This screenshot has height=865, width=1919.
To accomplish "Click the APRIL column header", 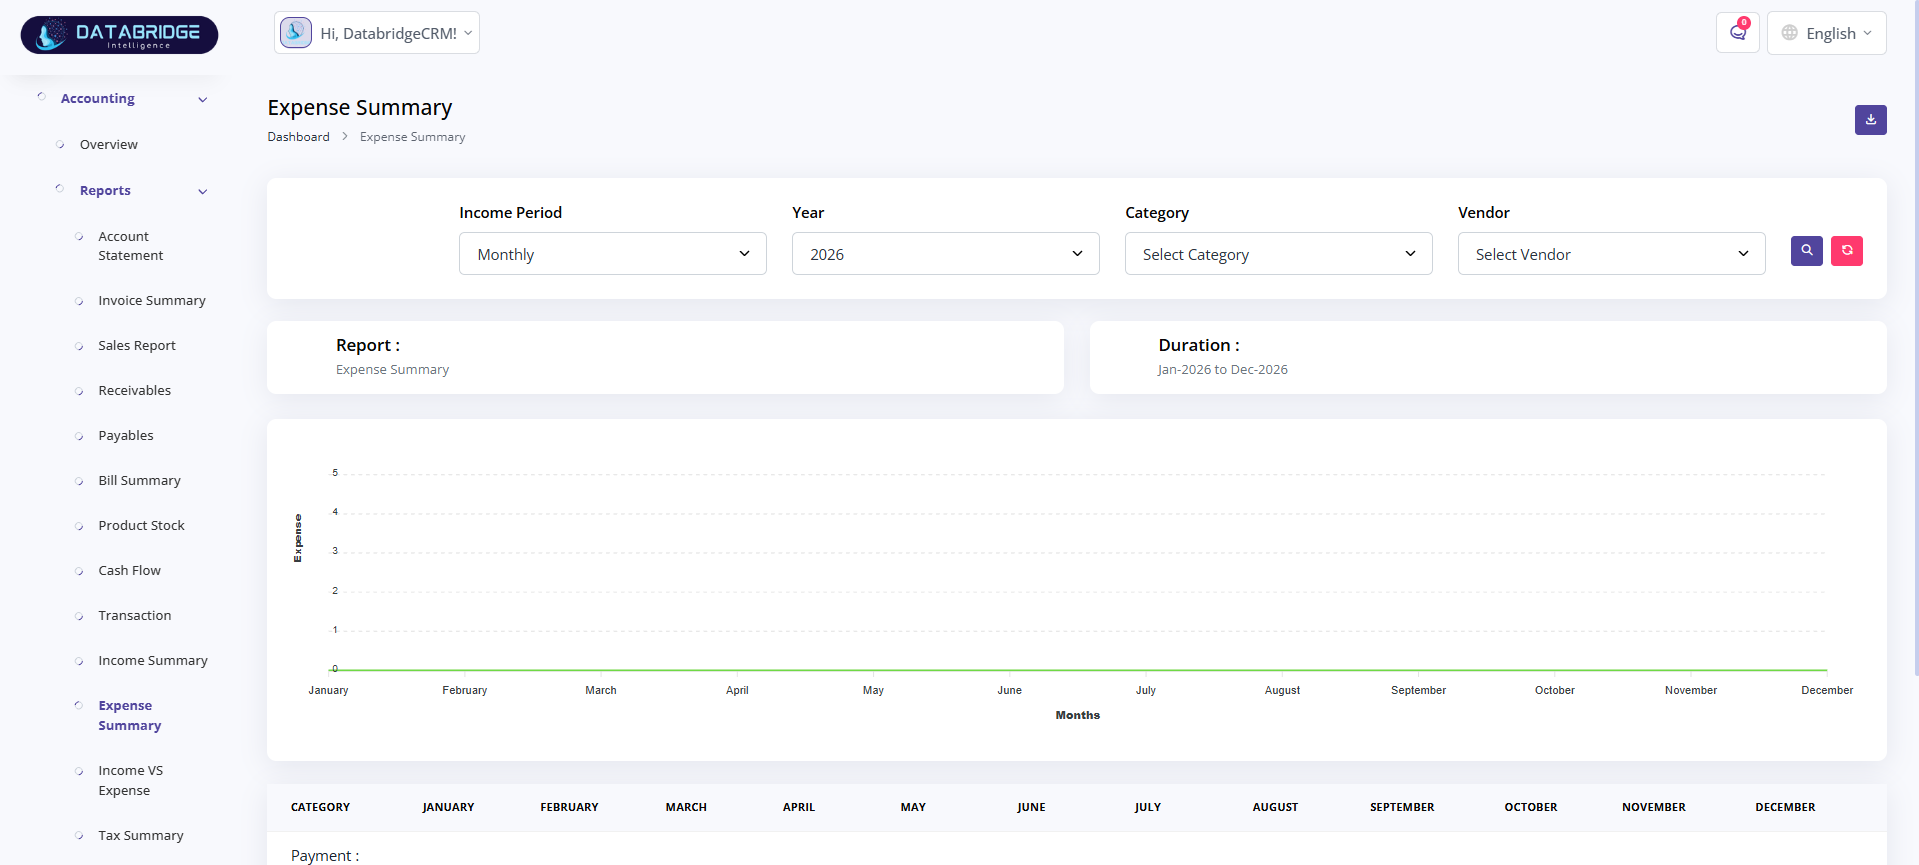I will [799, 807].
